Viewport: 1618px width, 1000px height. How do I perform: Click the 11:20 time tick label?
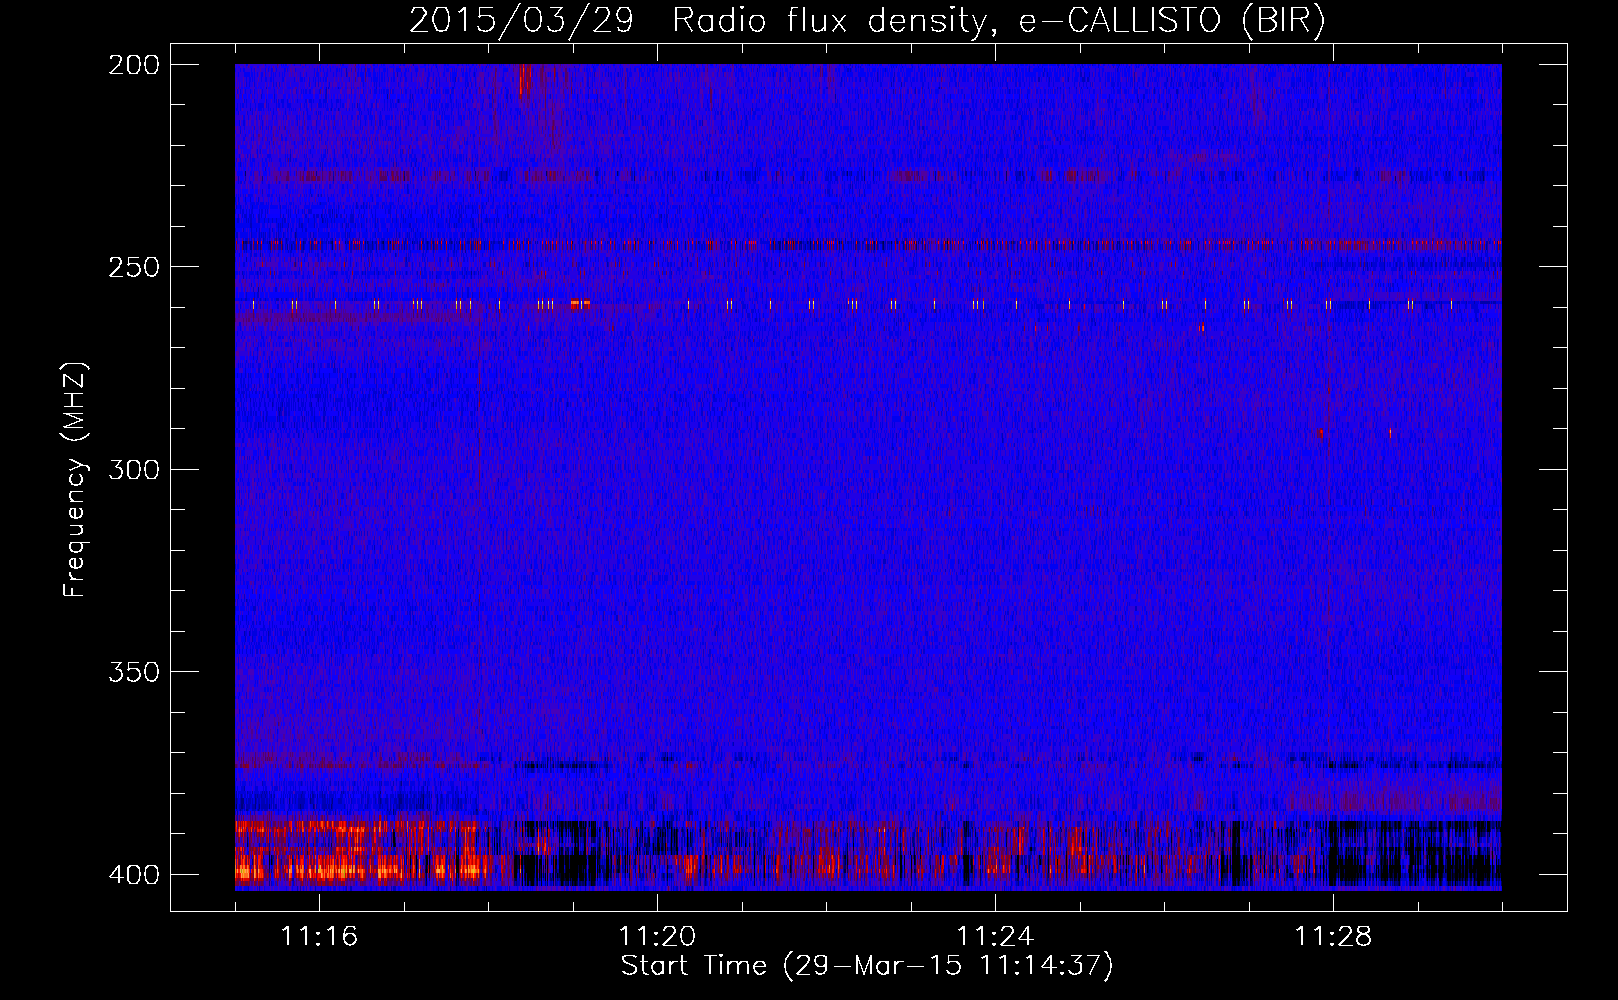[657, 937]
